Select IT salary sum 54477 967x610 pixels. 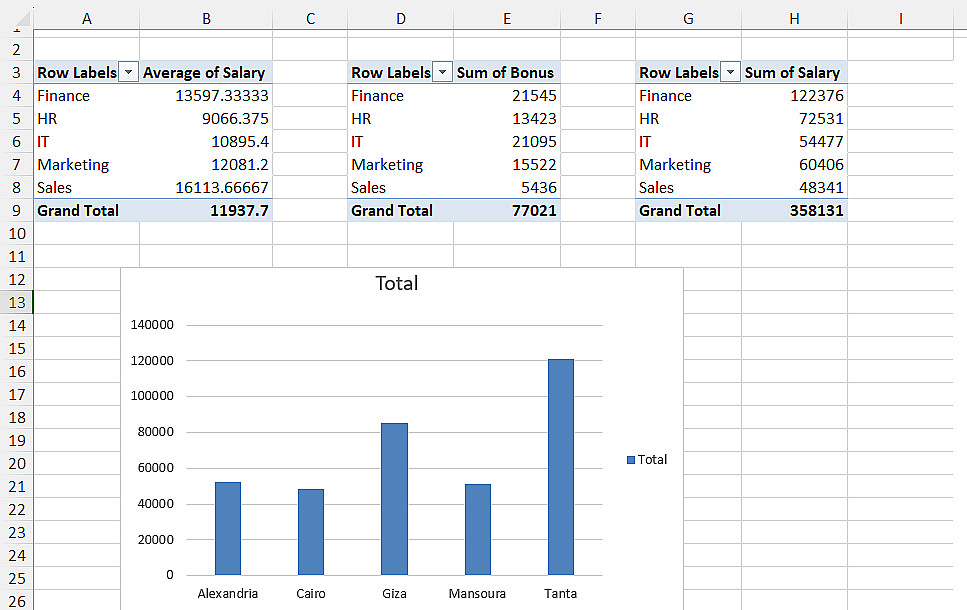pyautogui.click(x=794, y=141)
